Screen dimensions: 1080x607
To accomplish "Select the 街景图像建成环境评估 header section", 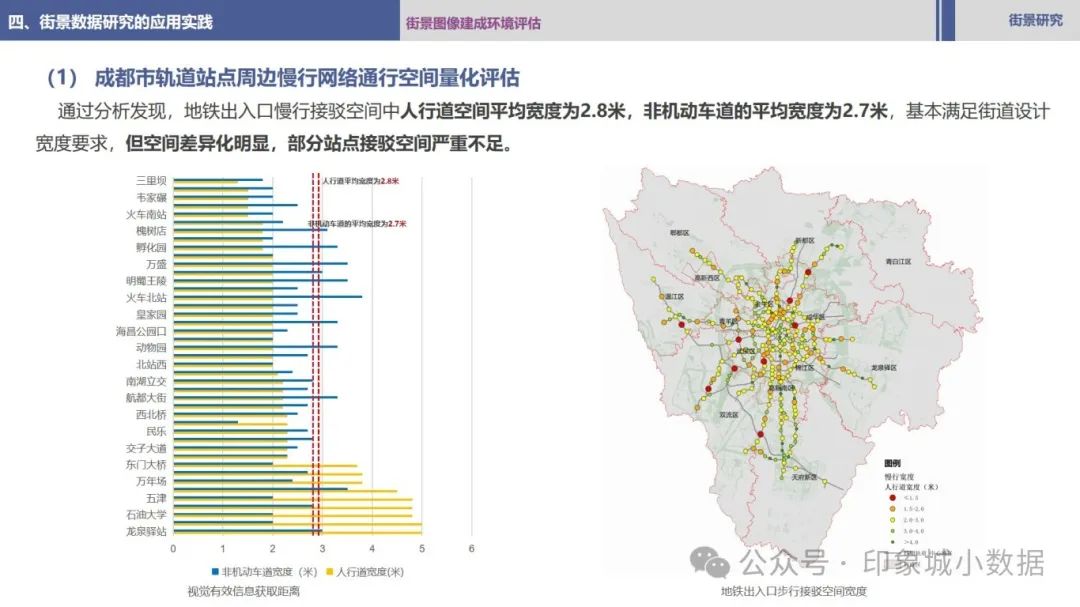I will pos(473,23).
